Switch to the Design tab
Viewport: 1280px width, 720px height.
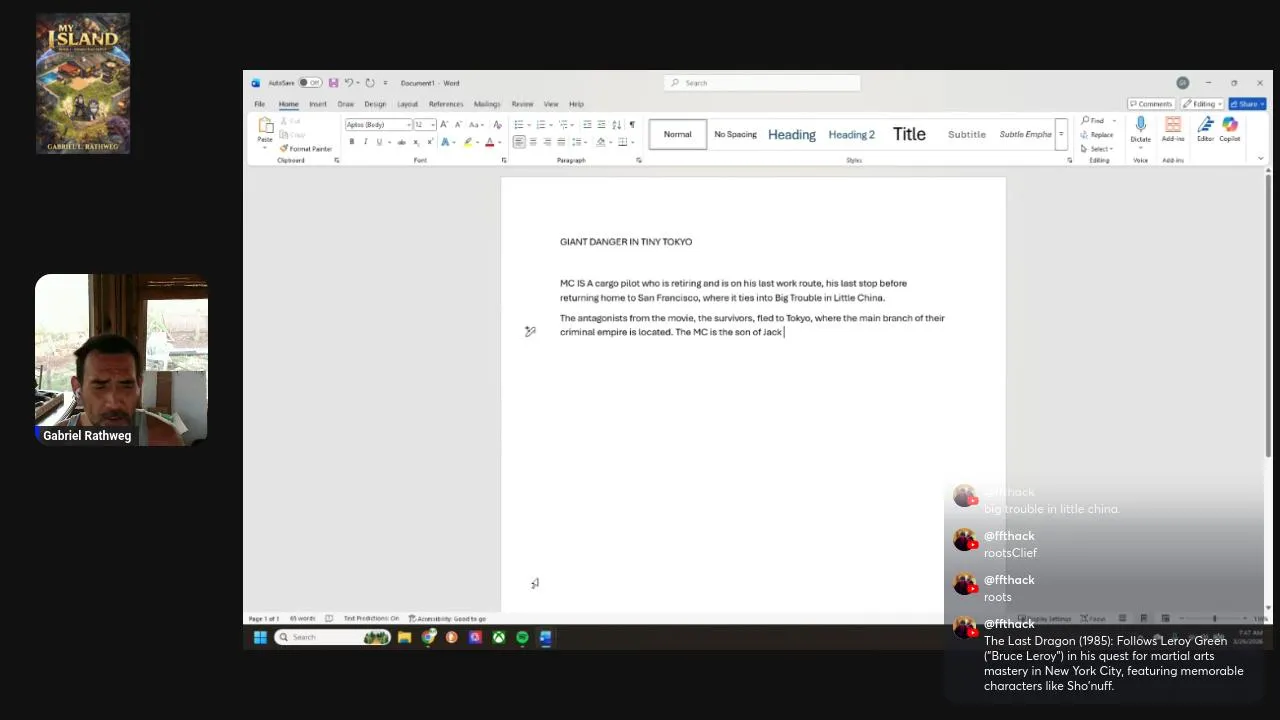coord(375,104)
